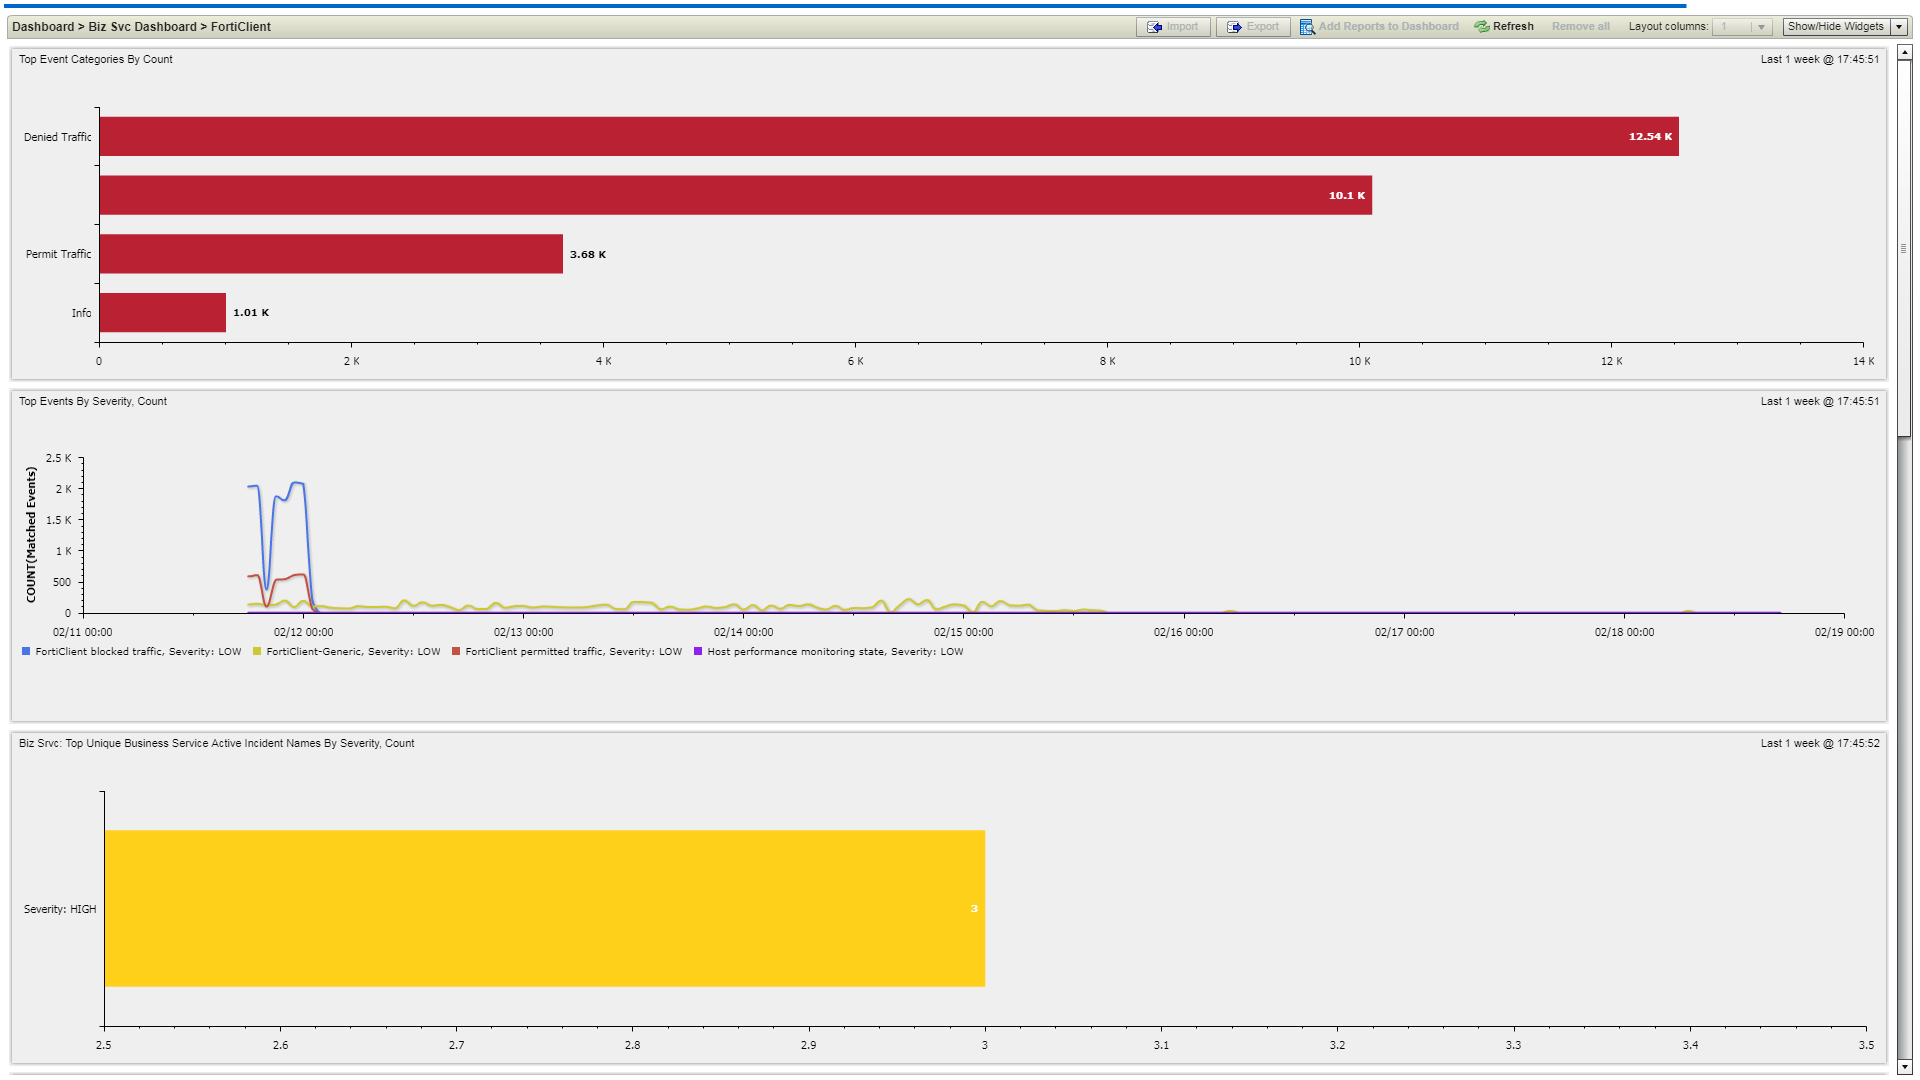Expand Show/Hide Widgets dropdown arrow
This screenshot has width=1920, height=1080.
1898,27
